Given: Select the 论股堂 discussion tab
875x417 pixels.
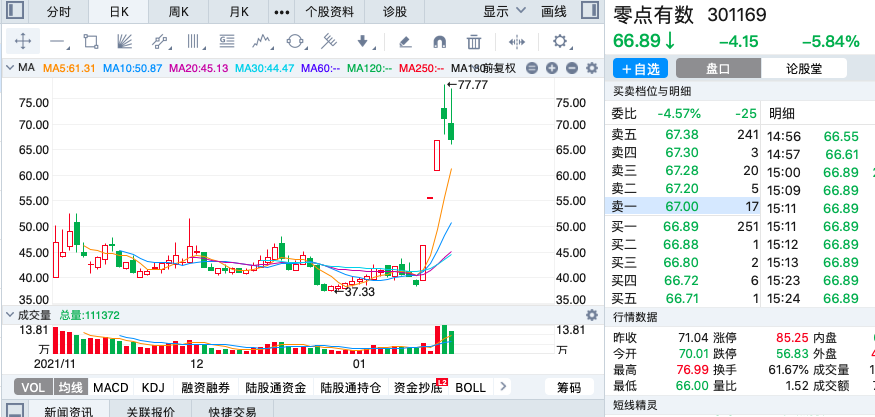Looking at the screenshot, I should click(804, 69).
